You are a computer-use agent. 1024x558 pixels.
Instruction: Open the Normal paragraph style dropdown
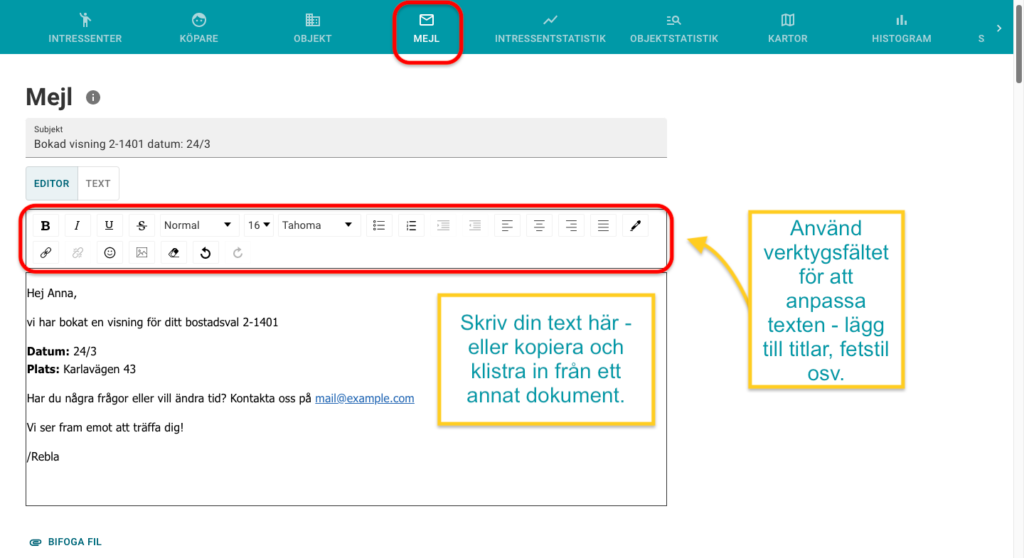pos(198,225)
